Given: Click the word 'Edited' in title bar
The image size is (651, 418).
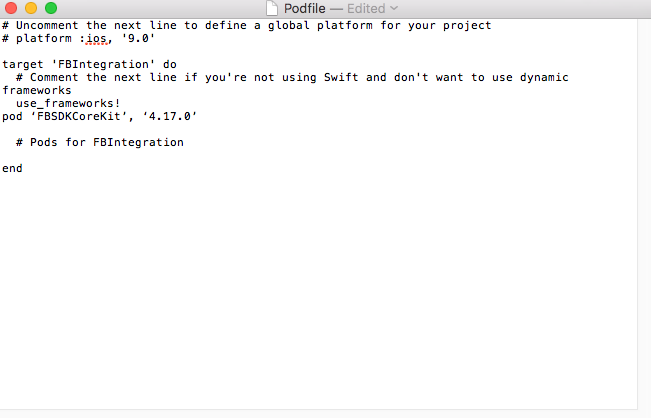Looking at the screenshot, I should 365,8.
